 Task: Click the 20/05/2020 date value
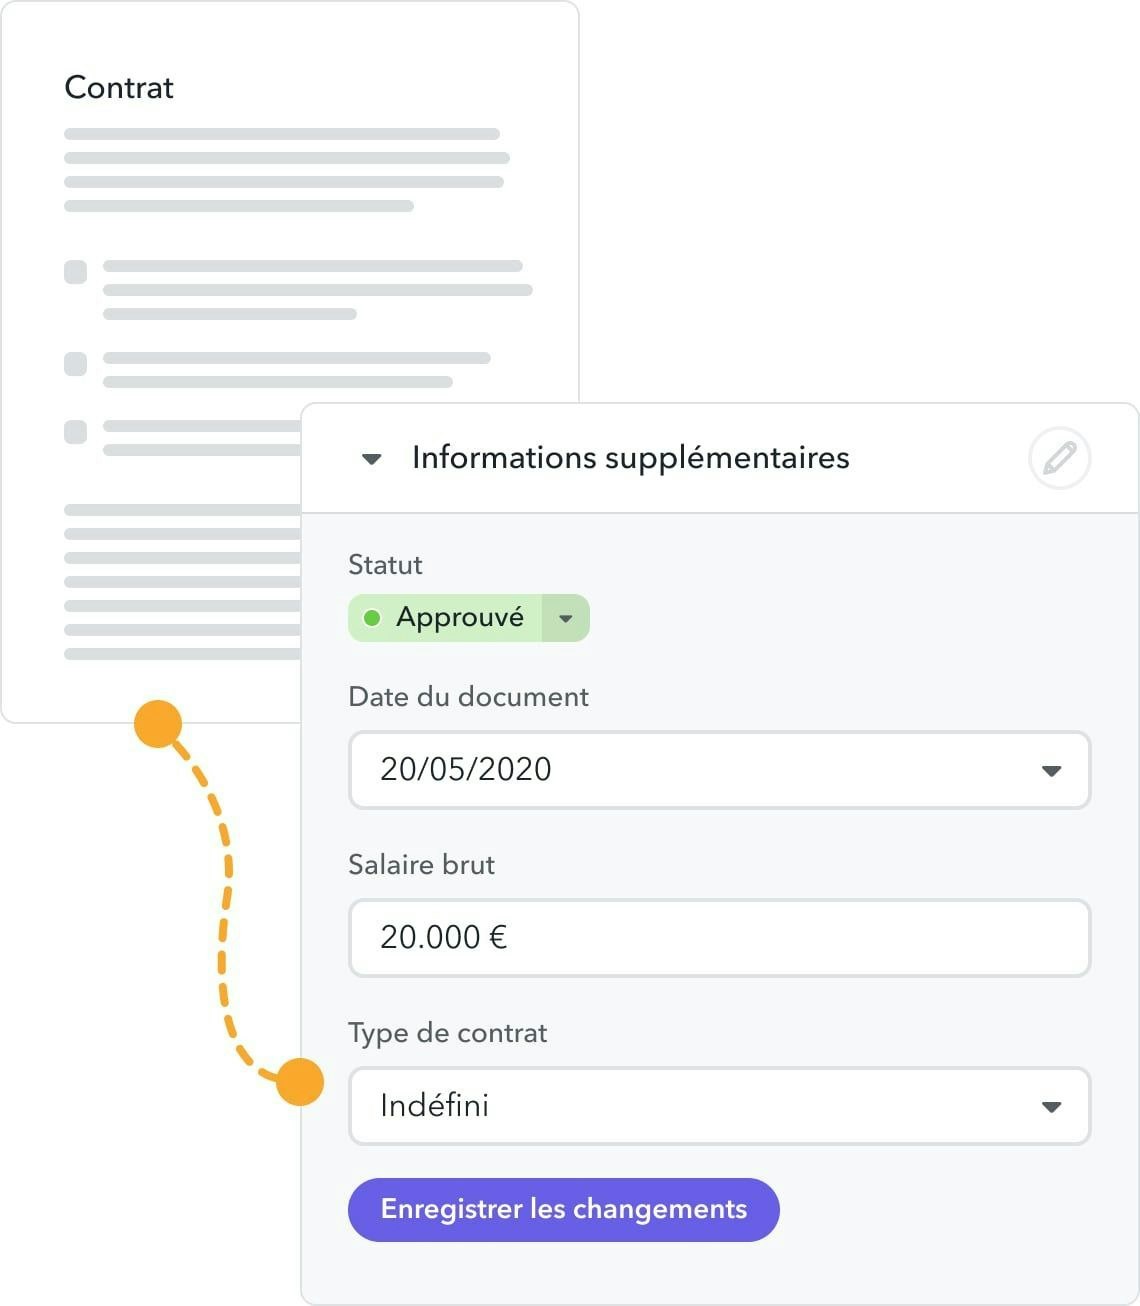[x=466, y=769]
